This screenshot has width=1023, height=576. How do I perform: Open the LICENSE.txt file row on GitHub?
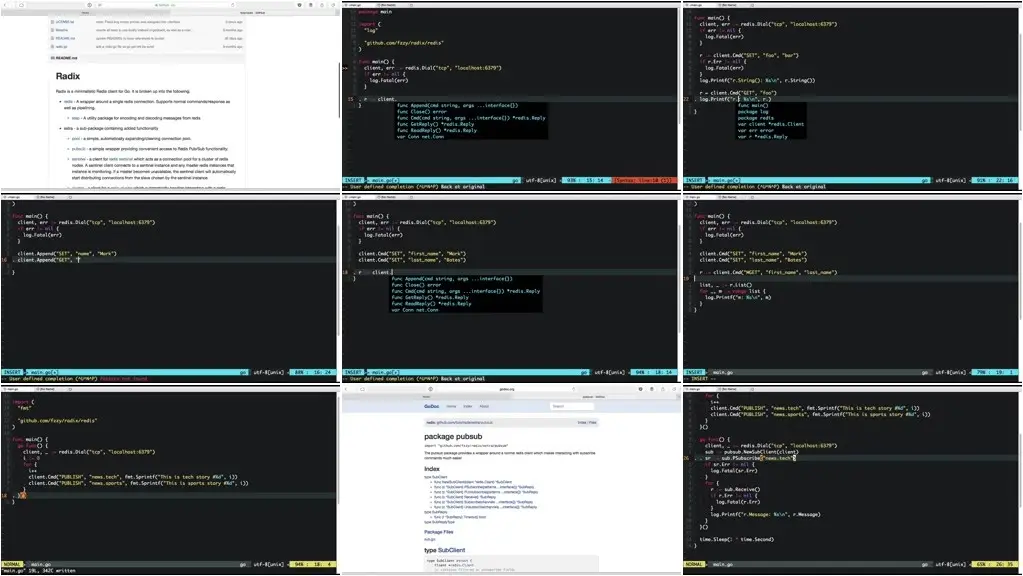(147, 22)
